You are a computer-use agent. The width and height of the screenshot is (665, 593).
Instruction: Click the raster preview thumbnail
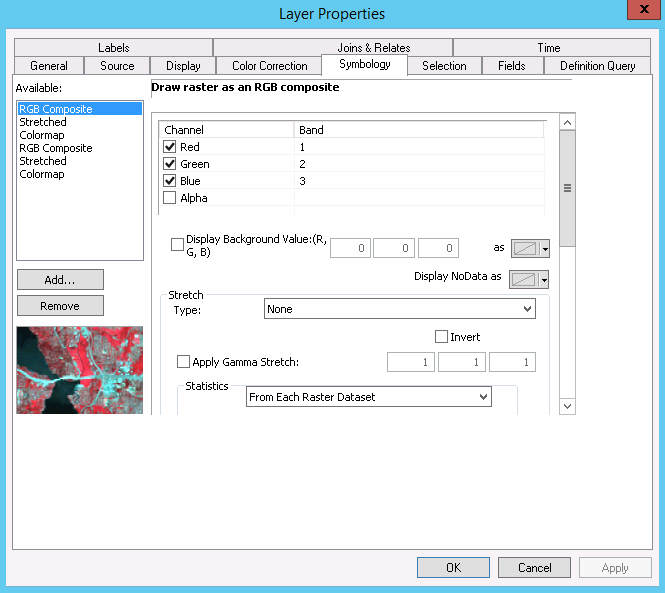[x=80, y=369]
